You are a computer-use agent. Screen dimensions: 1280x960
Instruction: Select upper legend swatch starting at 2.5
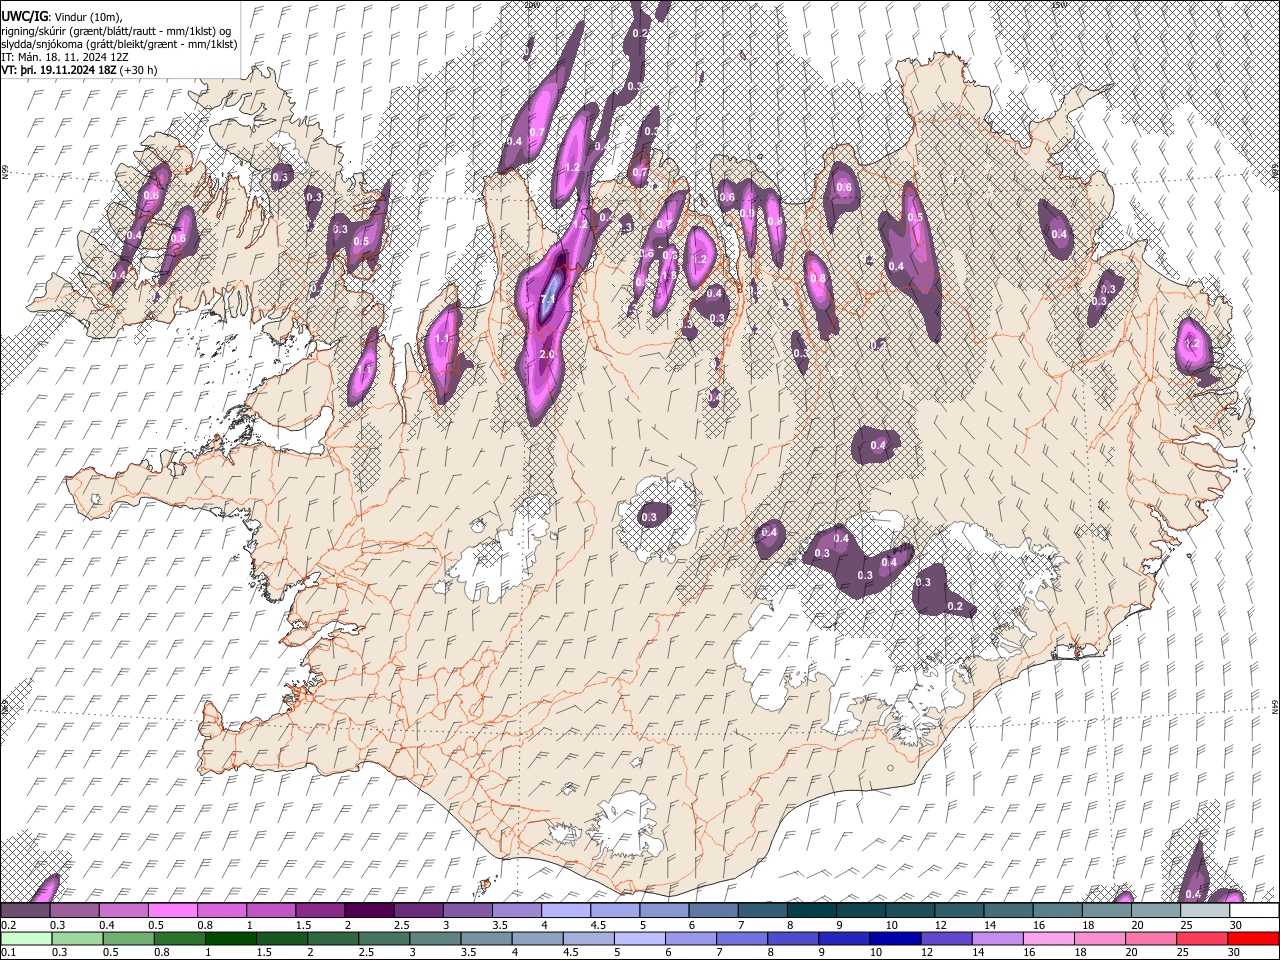pos(417,911)
